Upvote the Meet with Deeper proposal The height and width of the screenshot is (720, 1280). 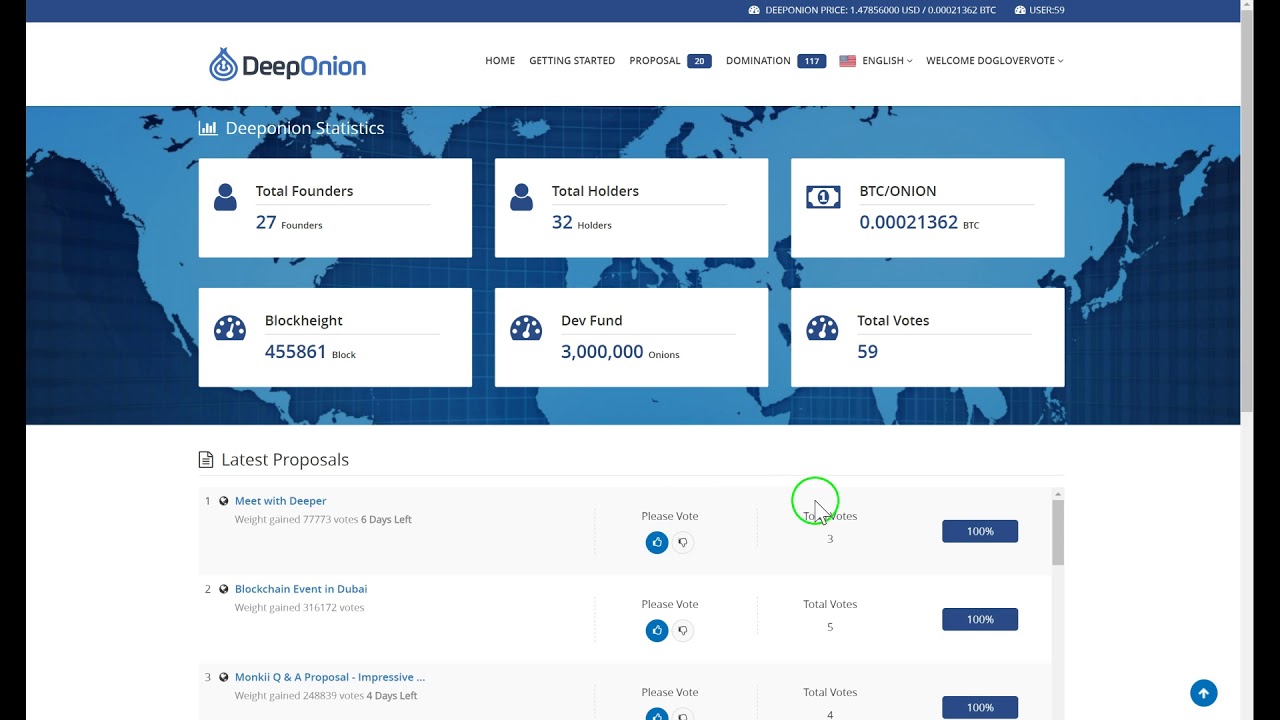point(657,542)
